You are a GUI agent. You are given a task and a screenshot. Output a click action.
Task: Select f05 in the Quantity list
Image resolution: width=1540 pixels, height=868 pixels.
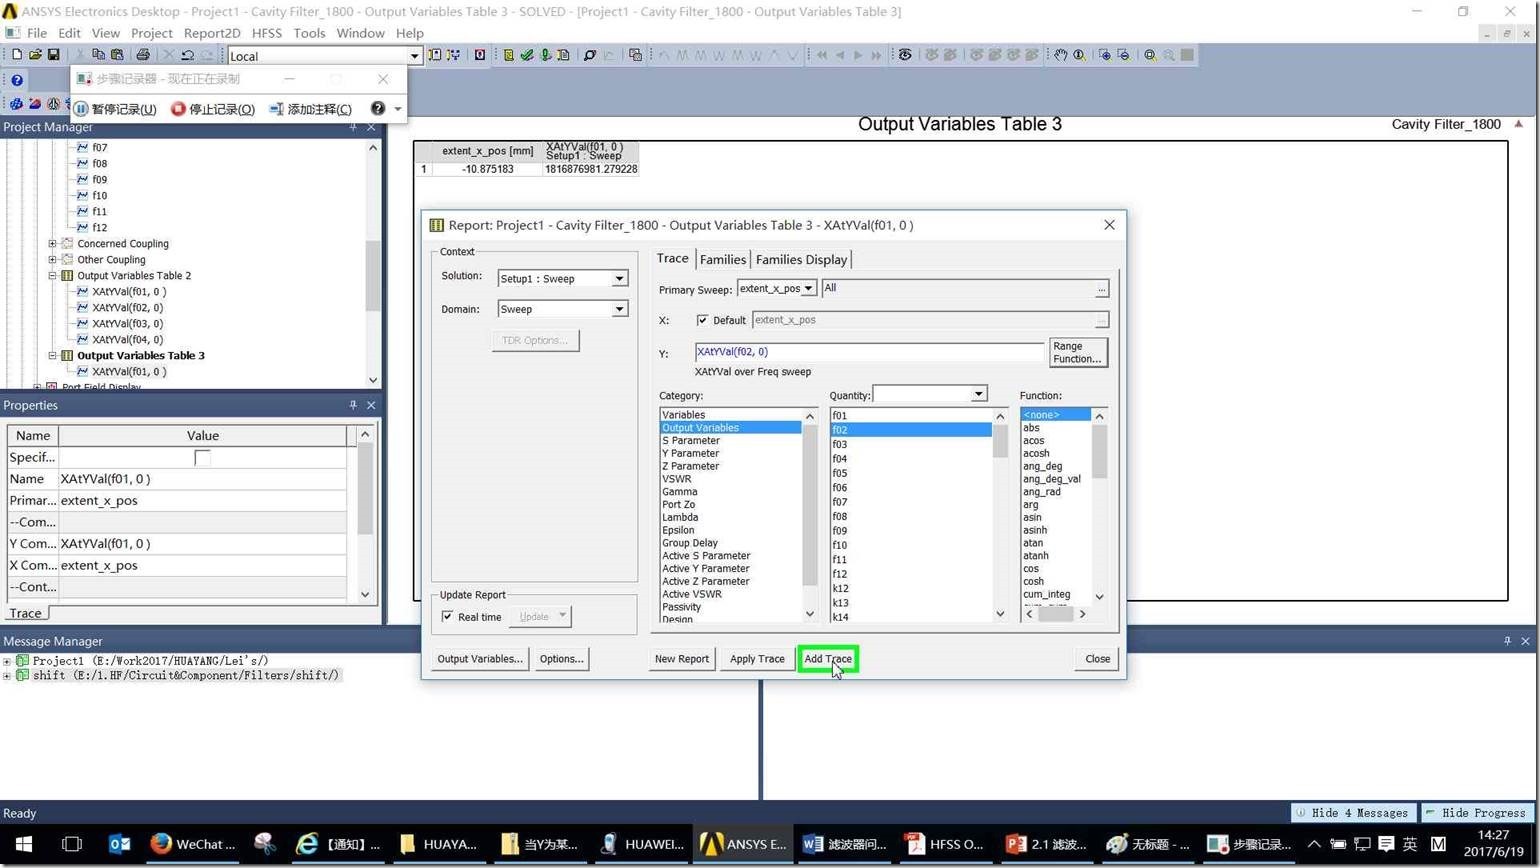pyautogui.click(x=840, y=474)
